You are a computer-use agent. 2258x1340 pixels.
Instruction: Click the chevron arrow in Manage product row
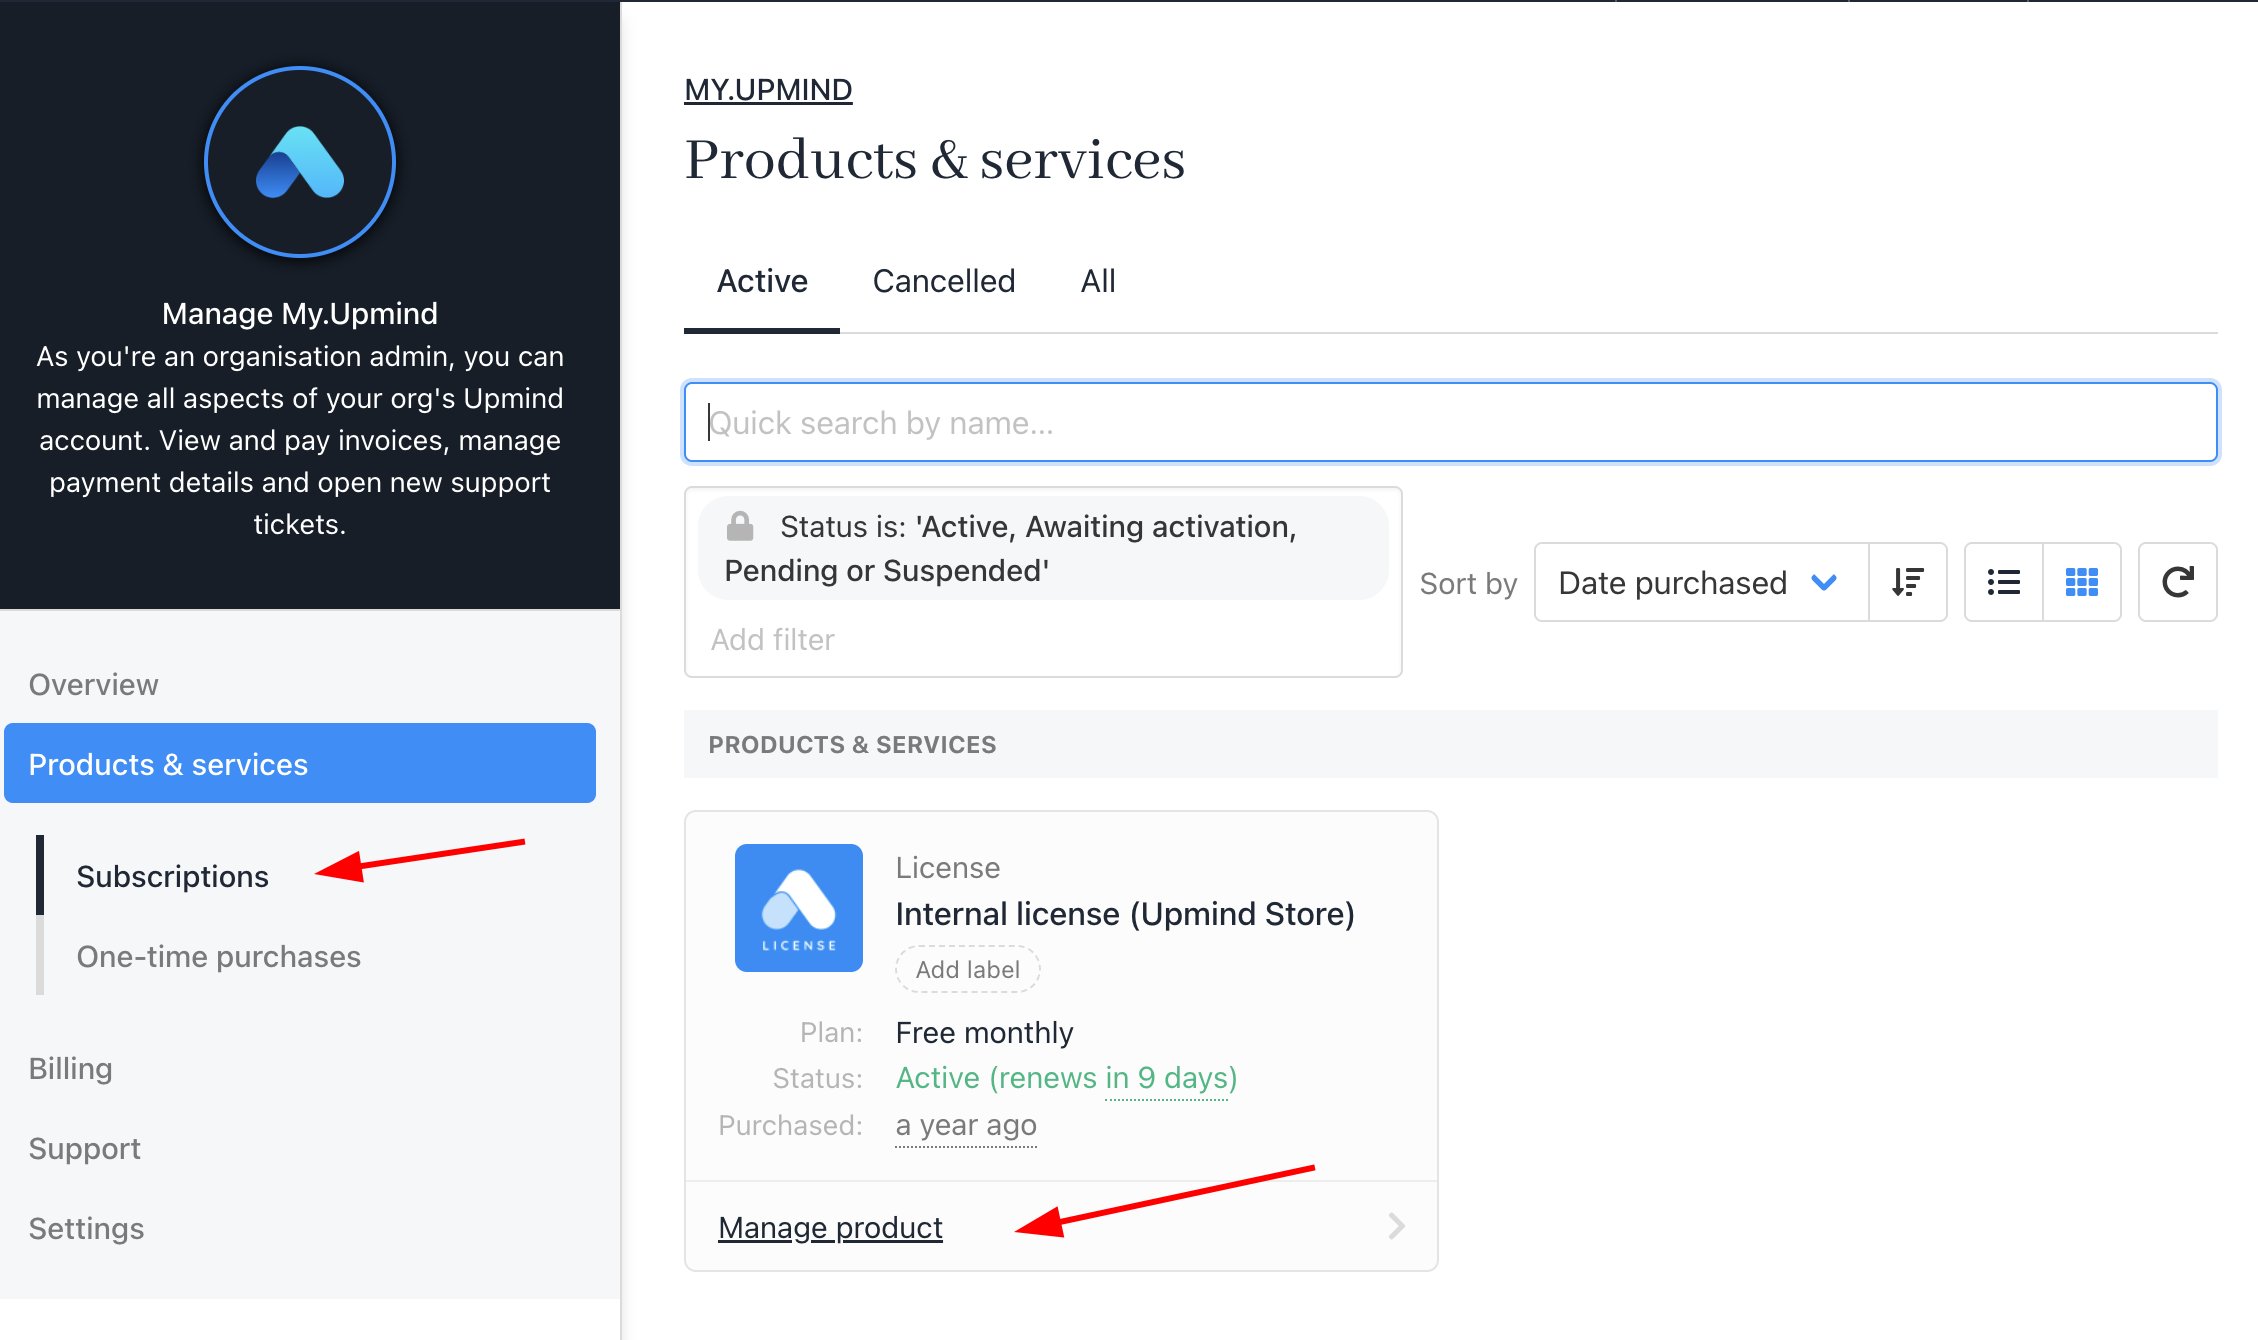1397,1226
